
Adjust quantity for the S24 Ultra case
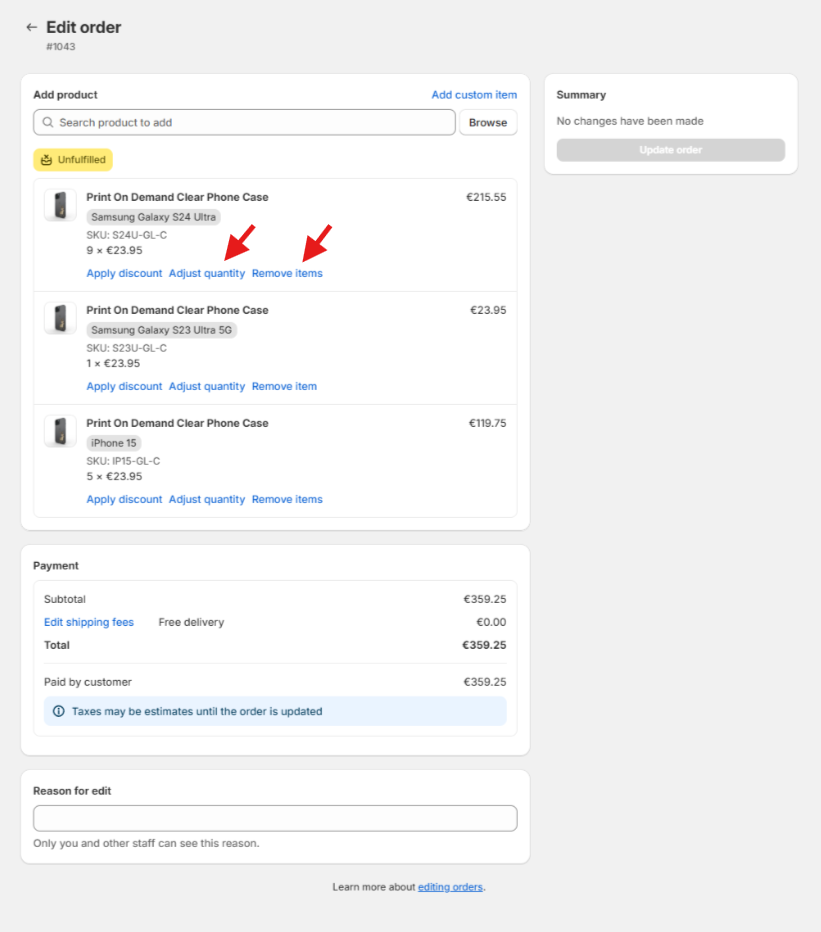pyautogui.click(x=207, y=274)
